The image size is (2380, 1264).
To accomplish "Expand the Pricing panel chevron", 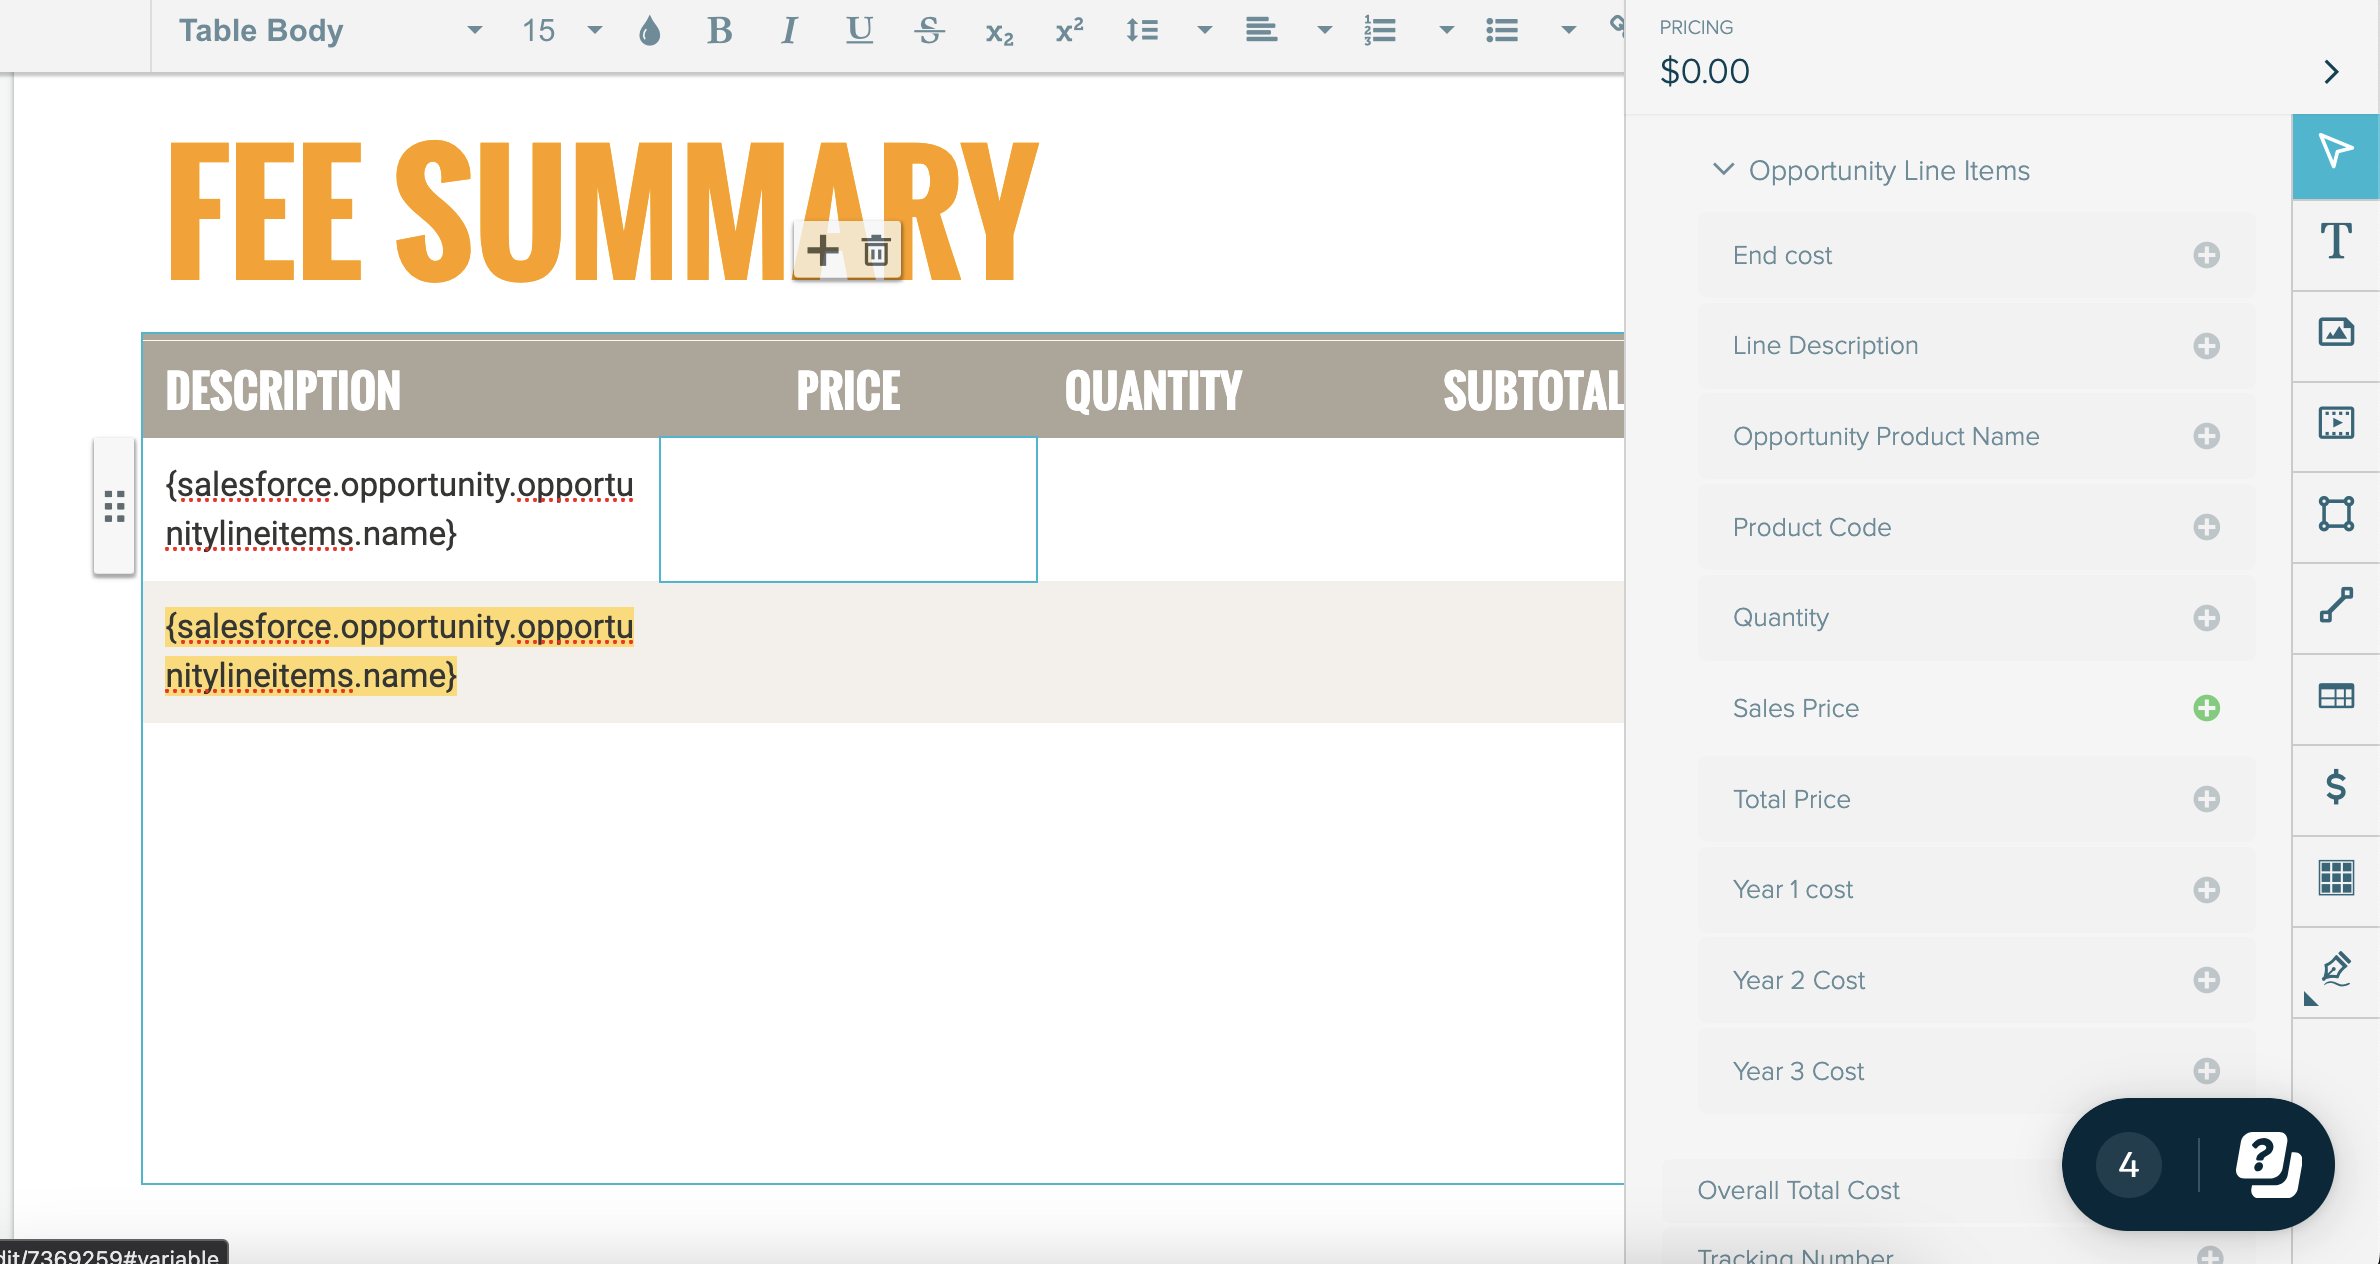I will pyautogui.click(x=2331, y=72).
